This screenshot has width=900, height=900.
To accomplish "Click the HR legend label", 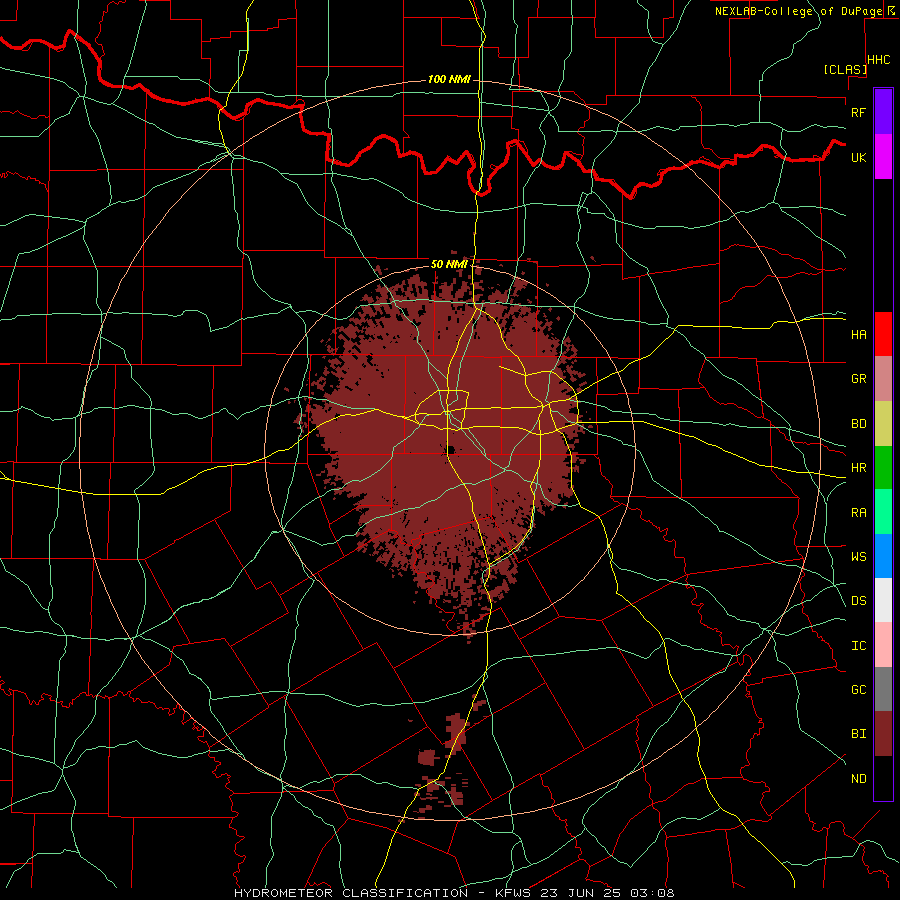I will click(858, 468).
